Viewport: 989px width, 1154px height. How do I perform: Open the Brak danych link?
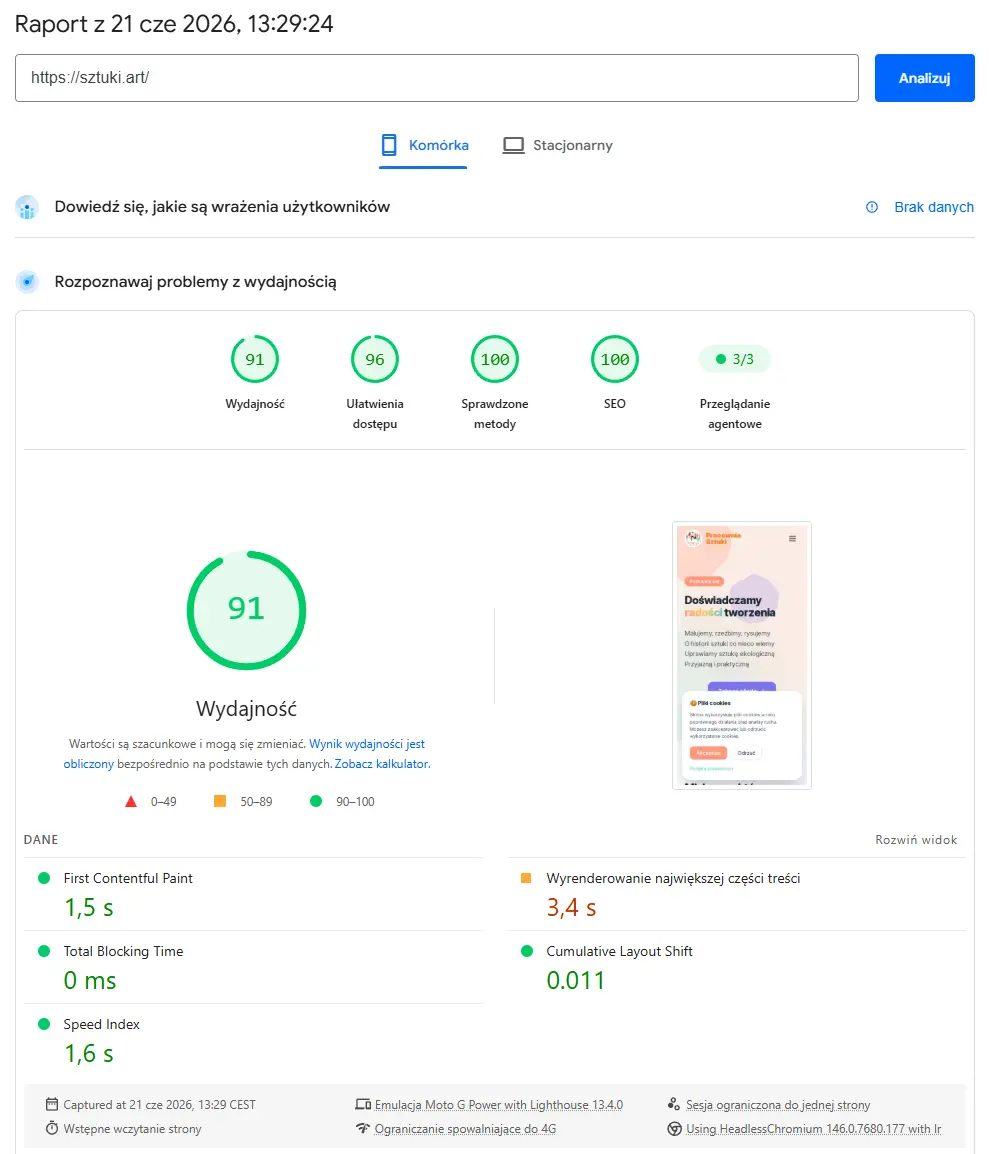[934, 208]
